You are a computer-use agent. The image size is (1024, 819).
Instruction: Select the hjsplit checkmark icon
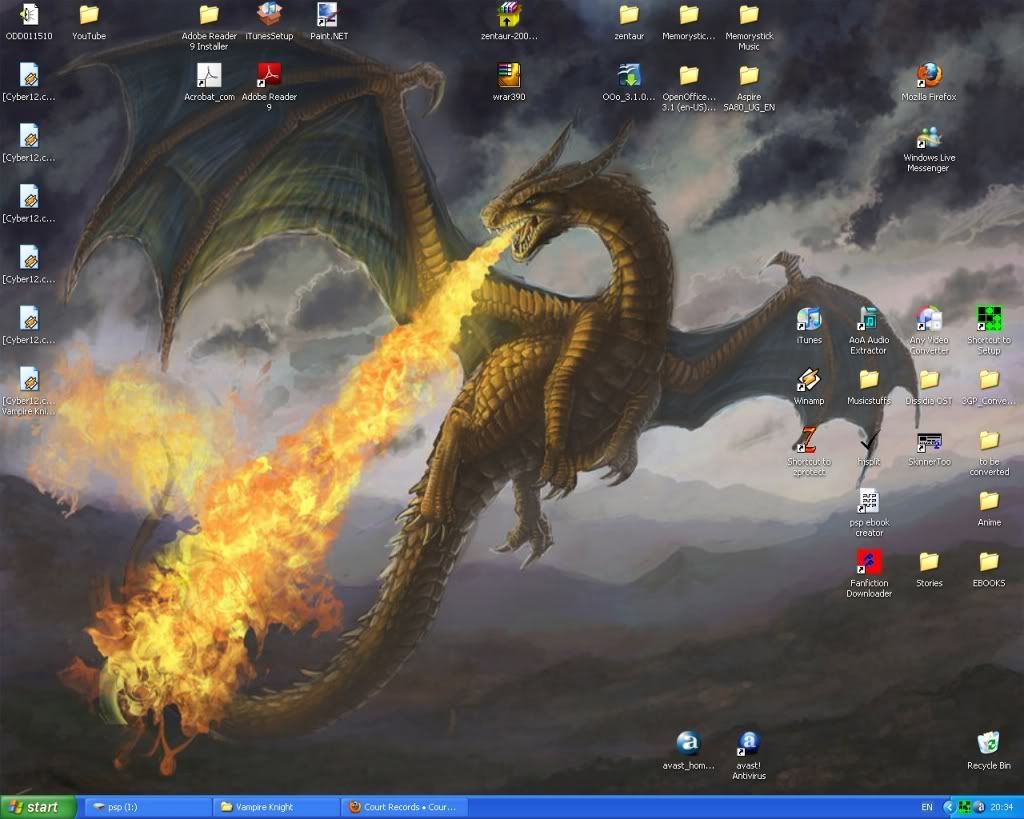(x=869, y=442)
